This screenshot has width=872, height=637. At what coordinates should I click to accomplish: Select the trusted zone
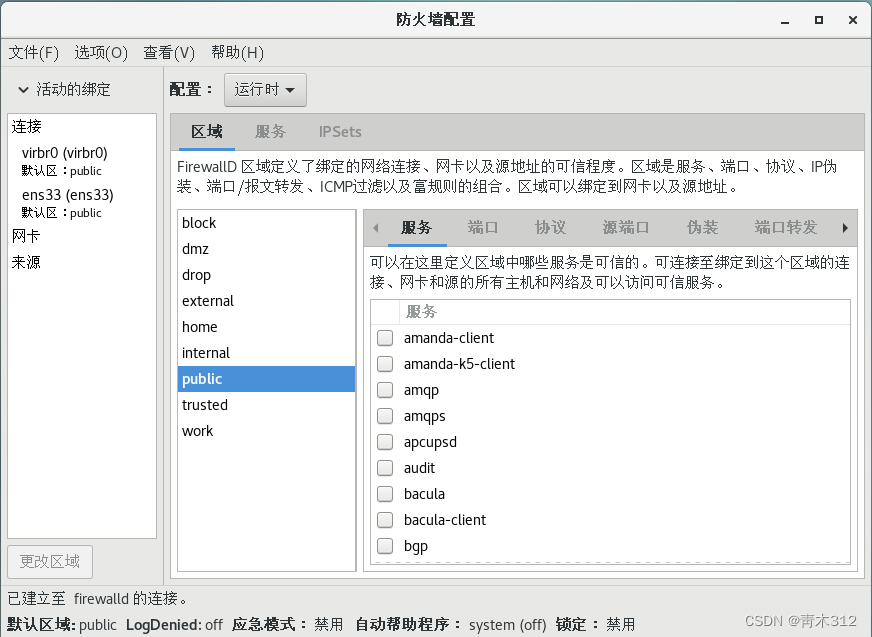(266, 405)
